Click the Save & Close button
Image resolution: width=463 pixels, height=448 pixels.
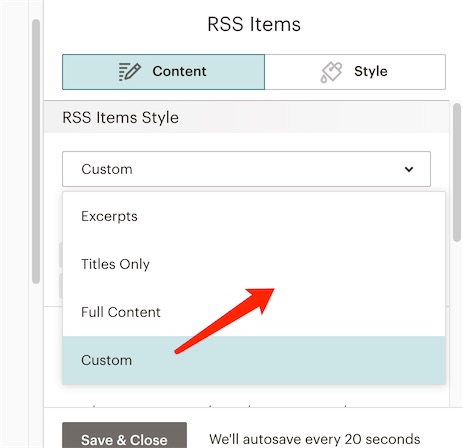pyautogui.click(x=124, y=436)
